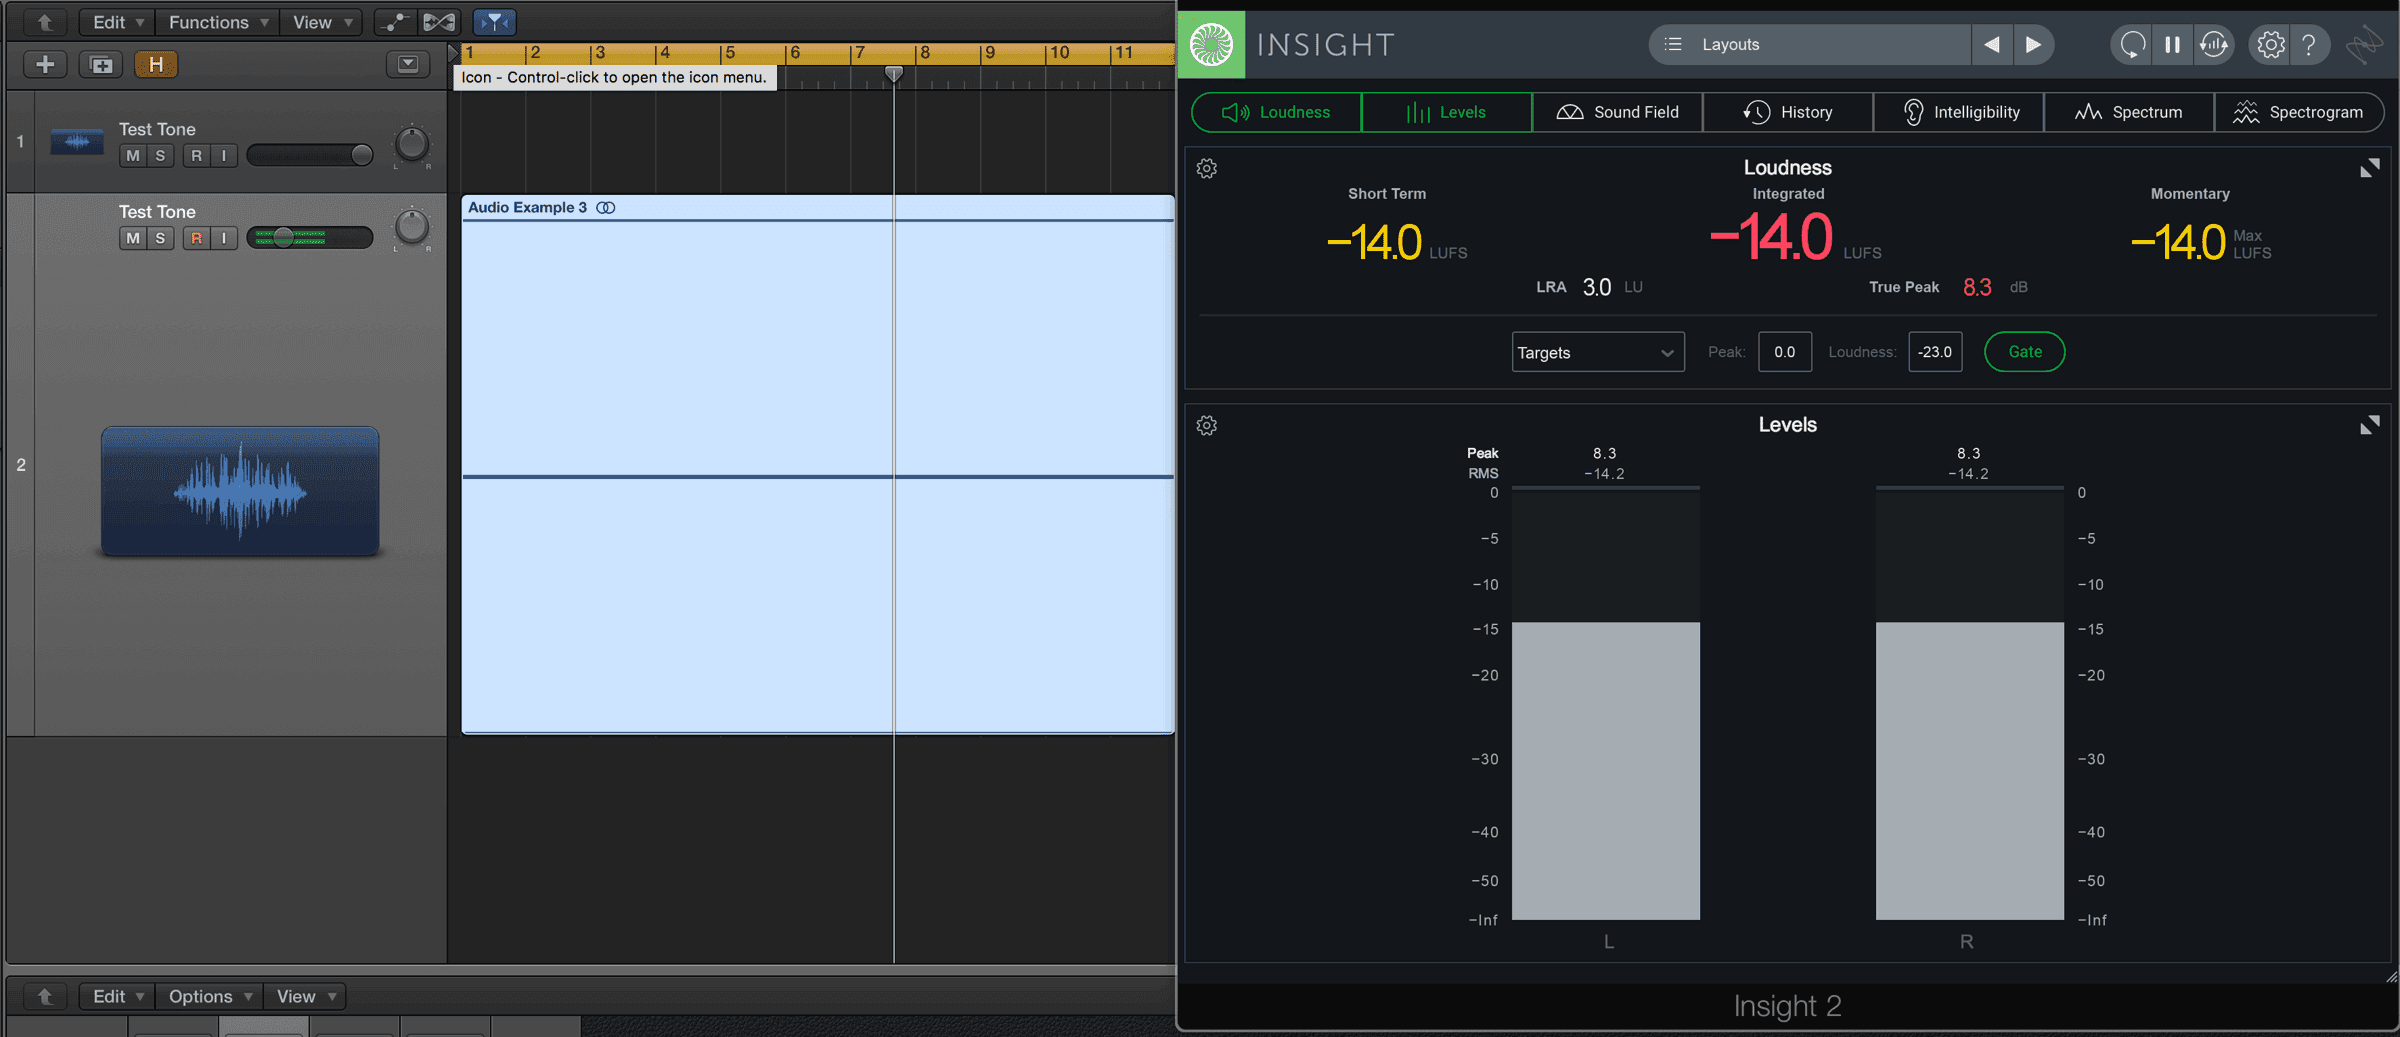This screenshot has height=1037, width=2400.
Task: Click the loop icon on Audio Example 3
Action: pyautogui.click(x=606, y=208)
